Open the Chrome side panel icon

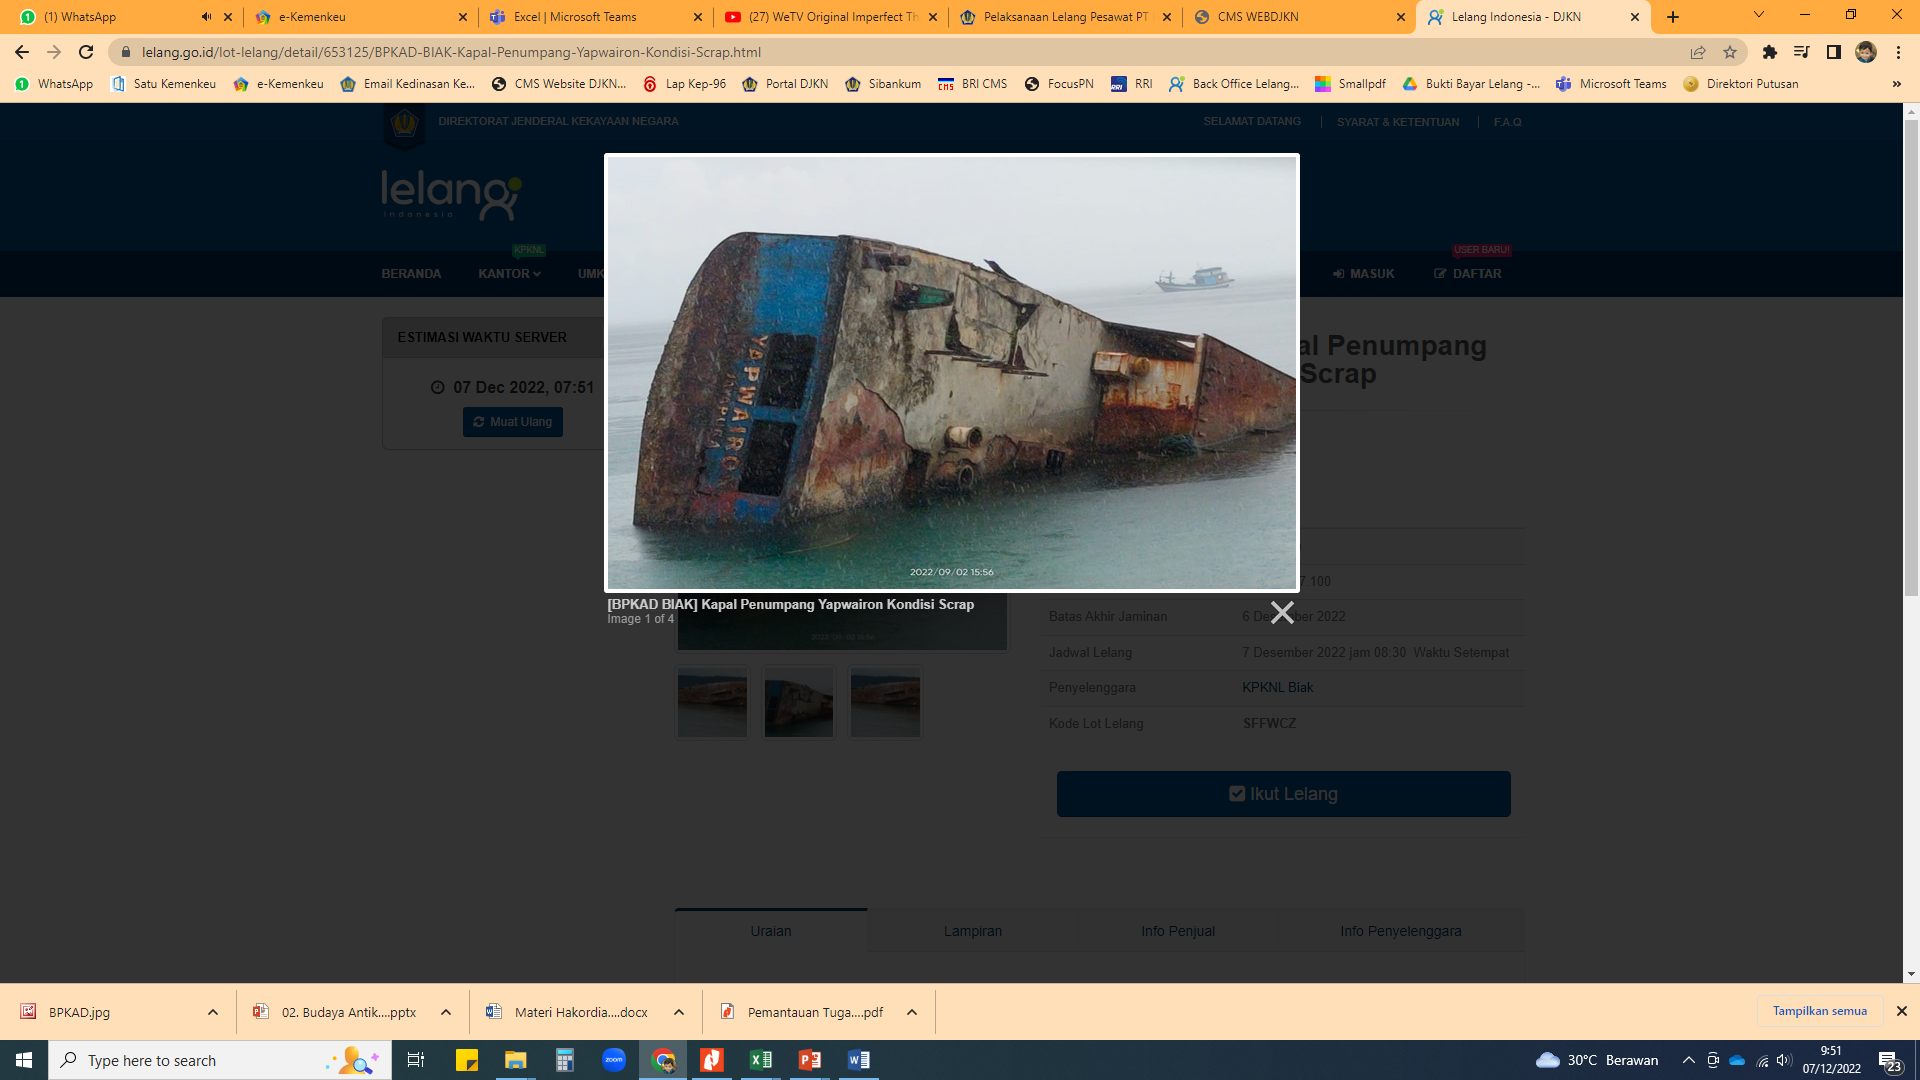(x=1833, y=52)
